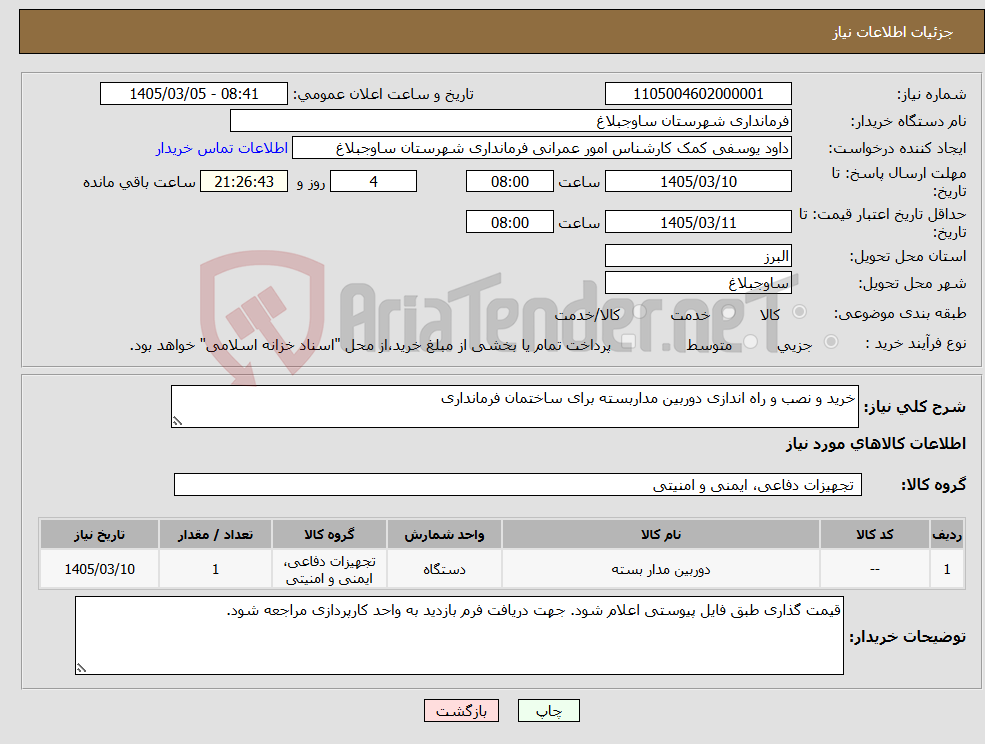Click the شهر محل تحویل field
Viewport: 985px width, 744px height.
tap(698, 283)
